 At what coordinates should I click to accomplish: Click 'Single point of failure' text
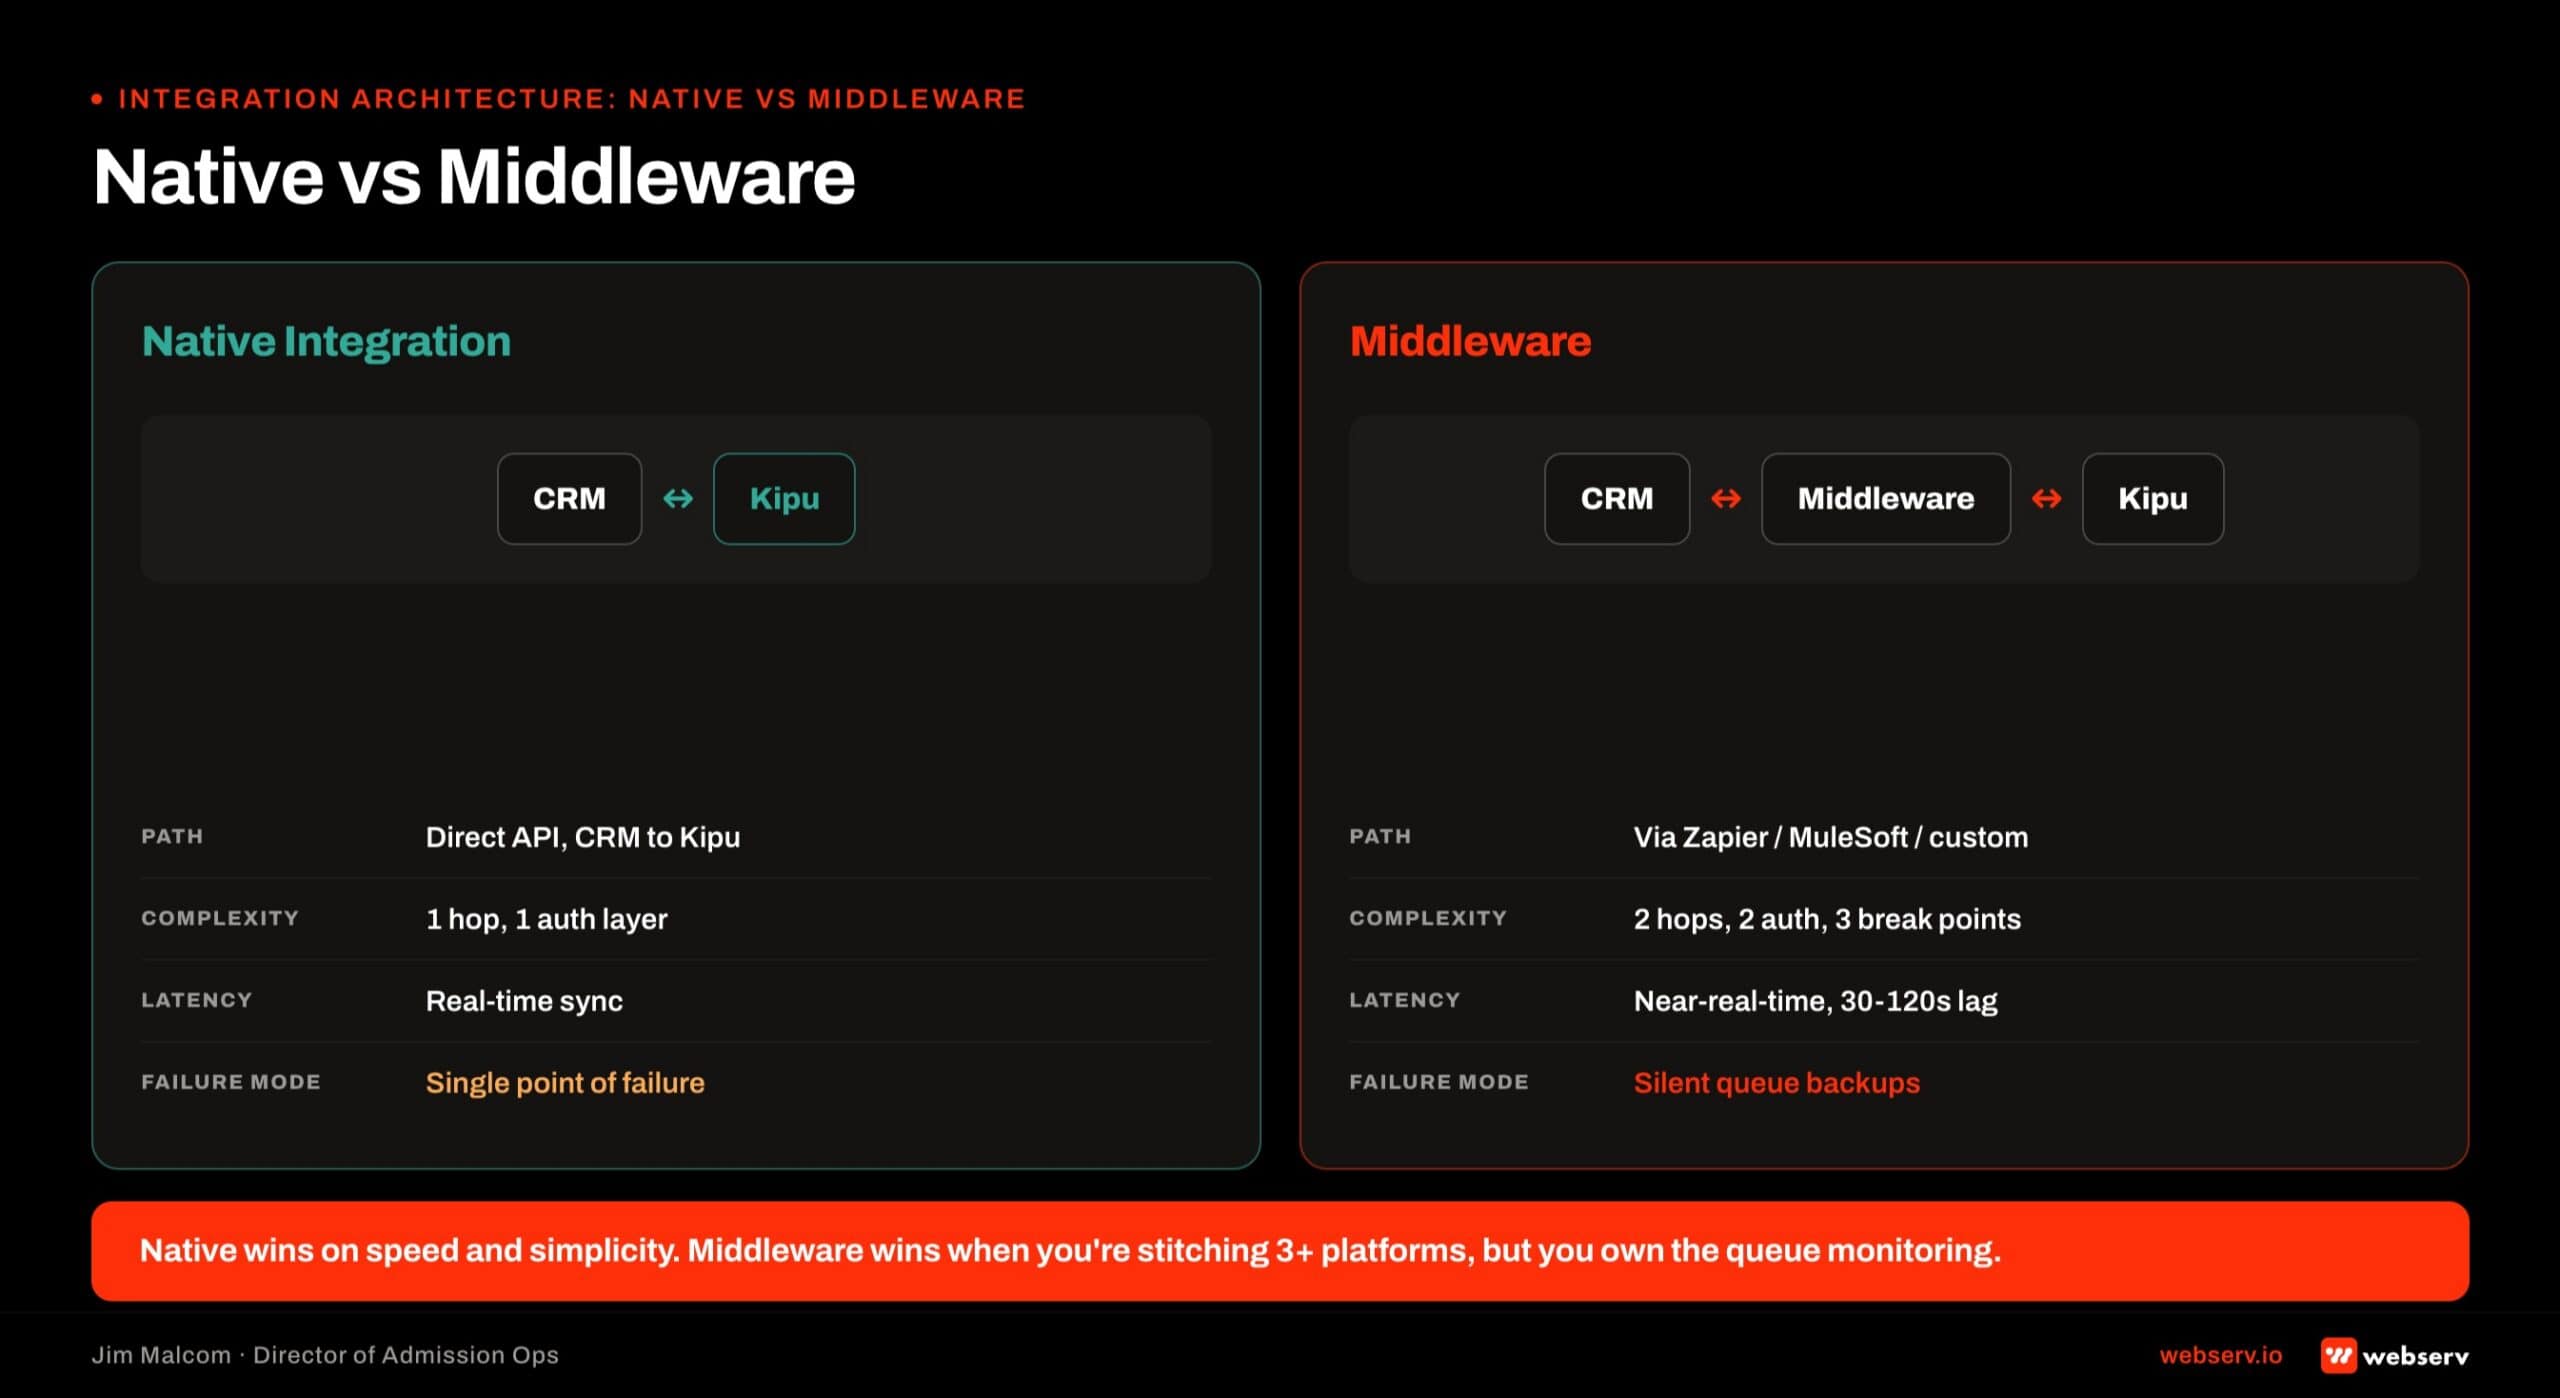565,1083
